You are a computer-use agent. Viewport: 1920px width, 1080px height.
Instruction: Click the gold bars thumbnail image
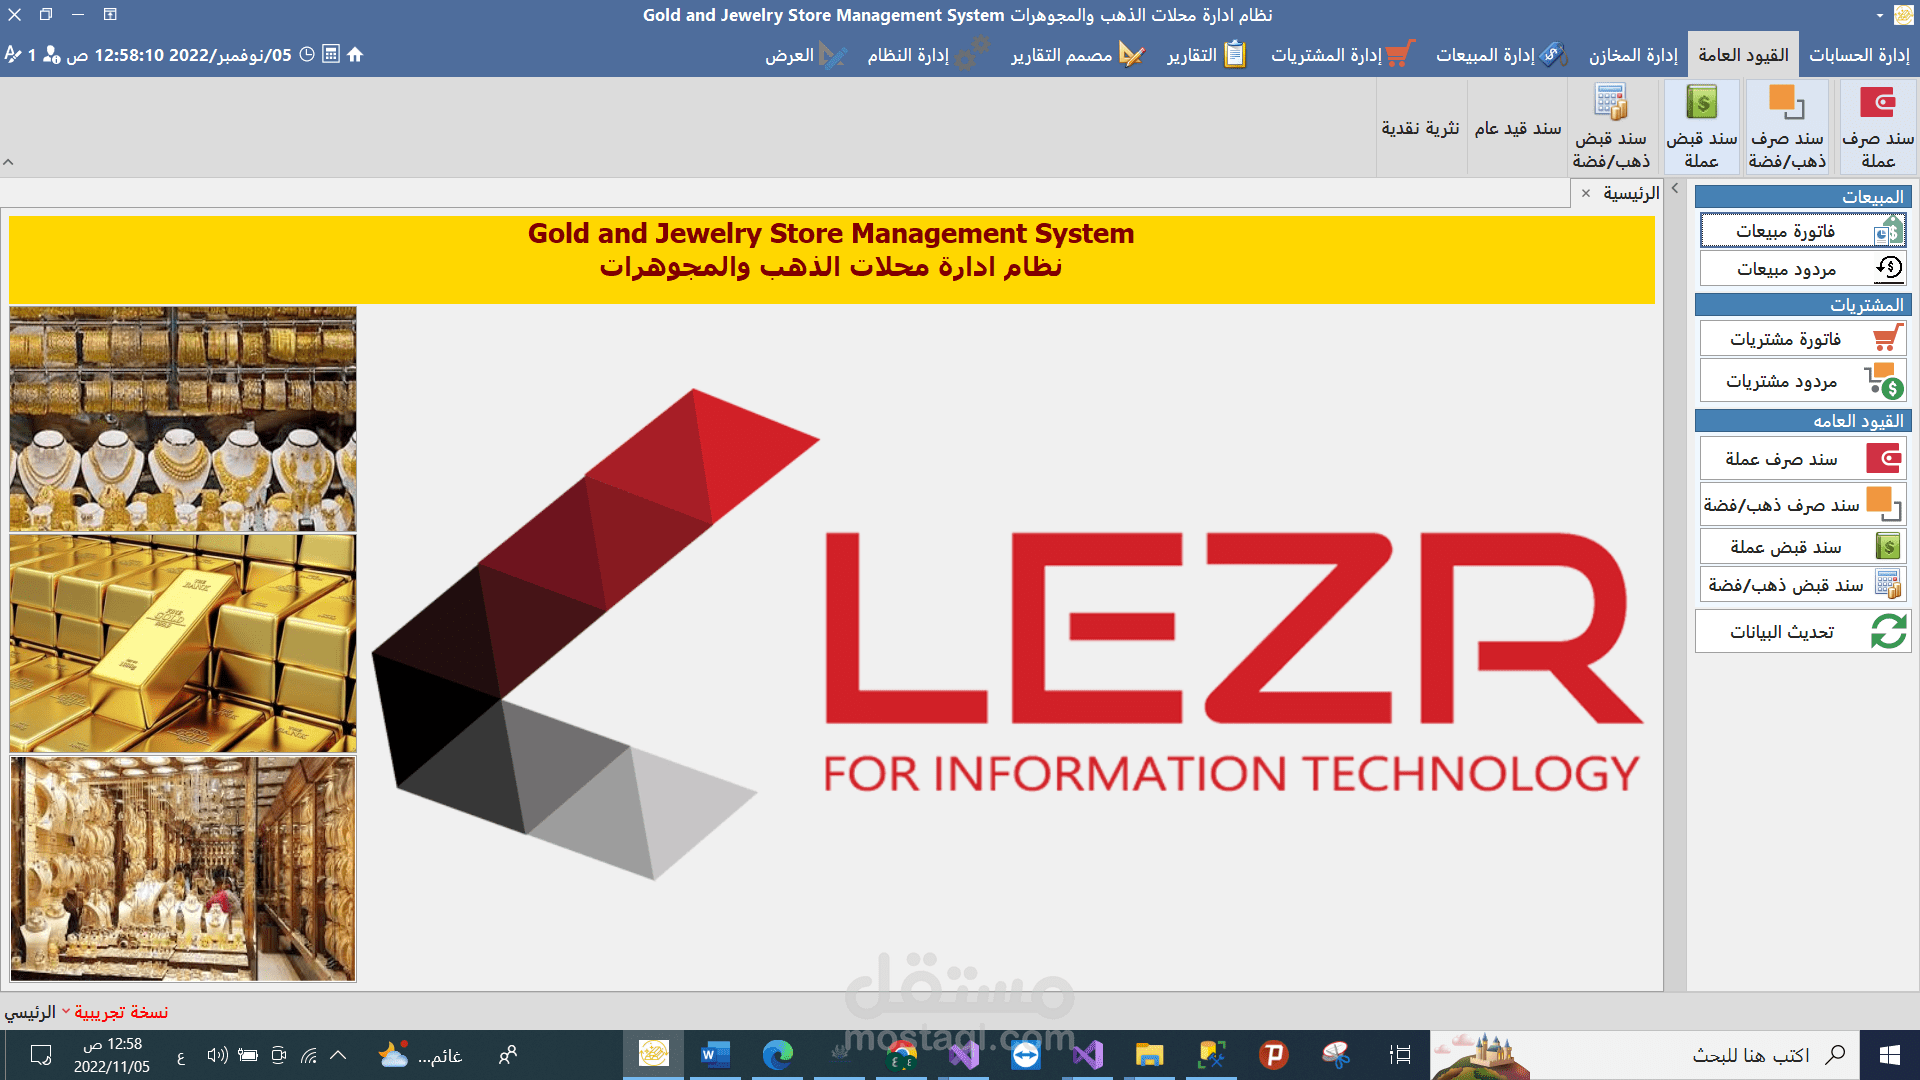click(183, 643)
